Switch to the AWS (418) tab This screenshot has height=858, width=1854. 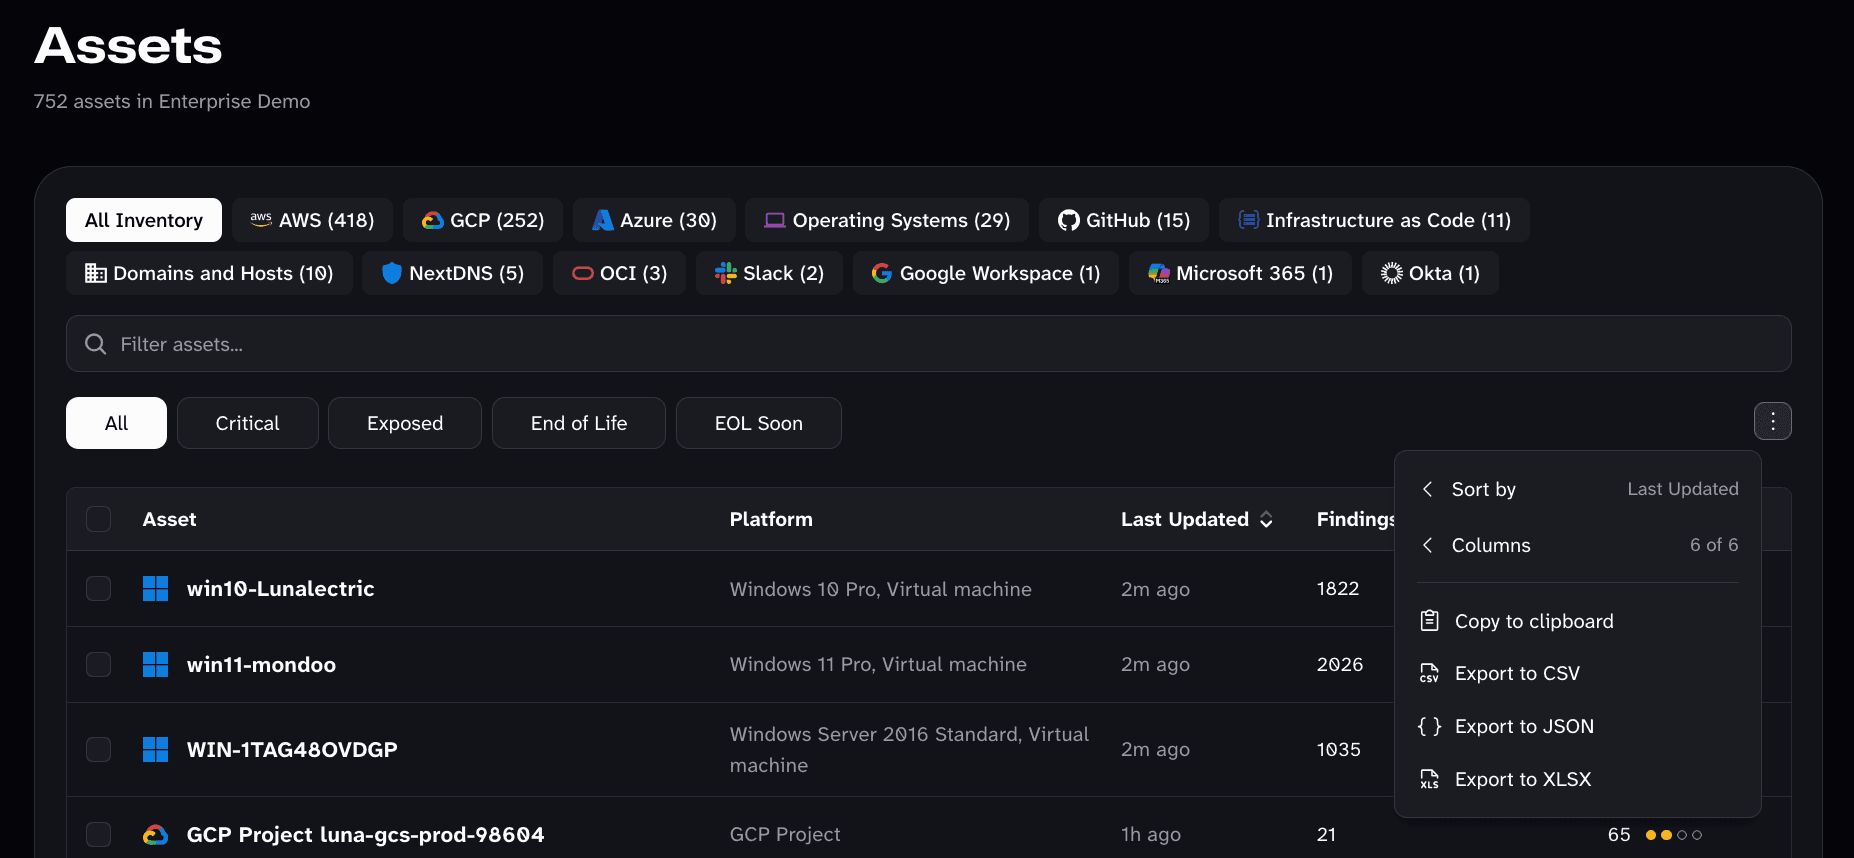coord(312,220)
